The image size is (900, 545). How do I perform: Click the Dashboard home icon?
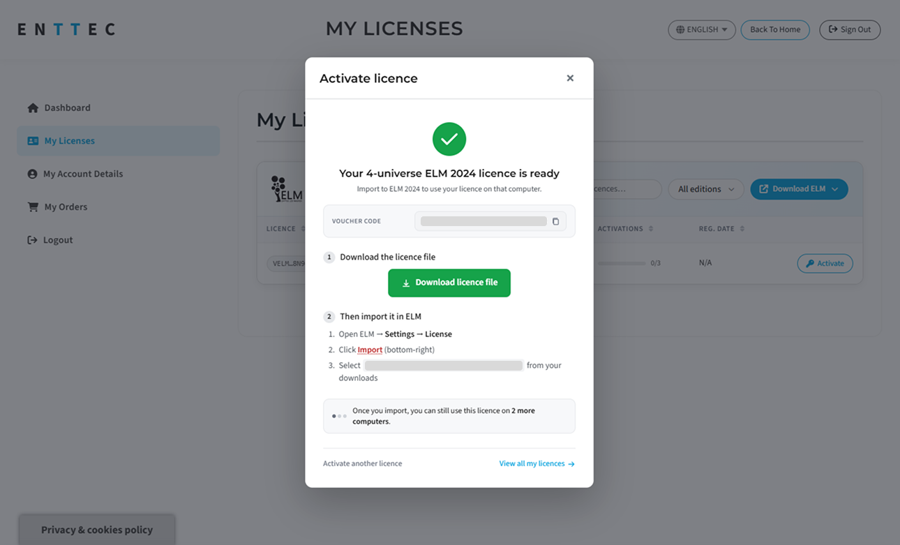[33, 108]
